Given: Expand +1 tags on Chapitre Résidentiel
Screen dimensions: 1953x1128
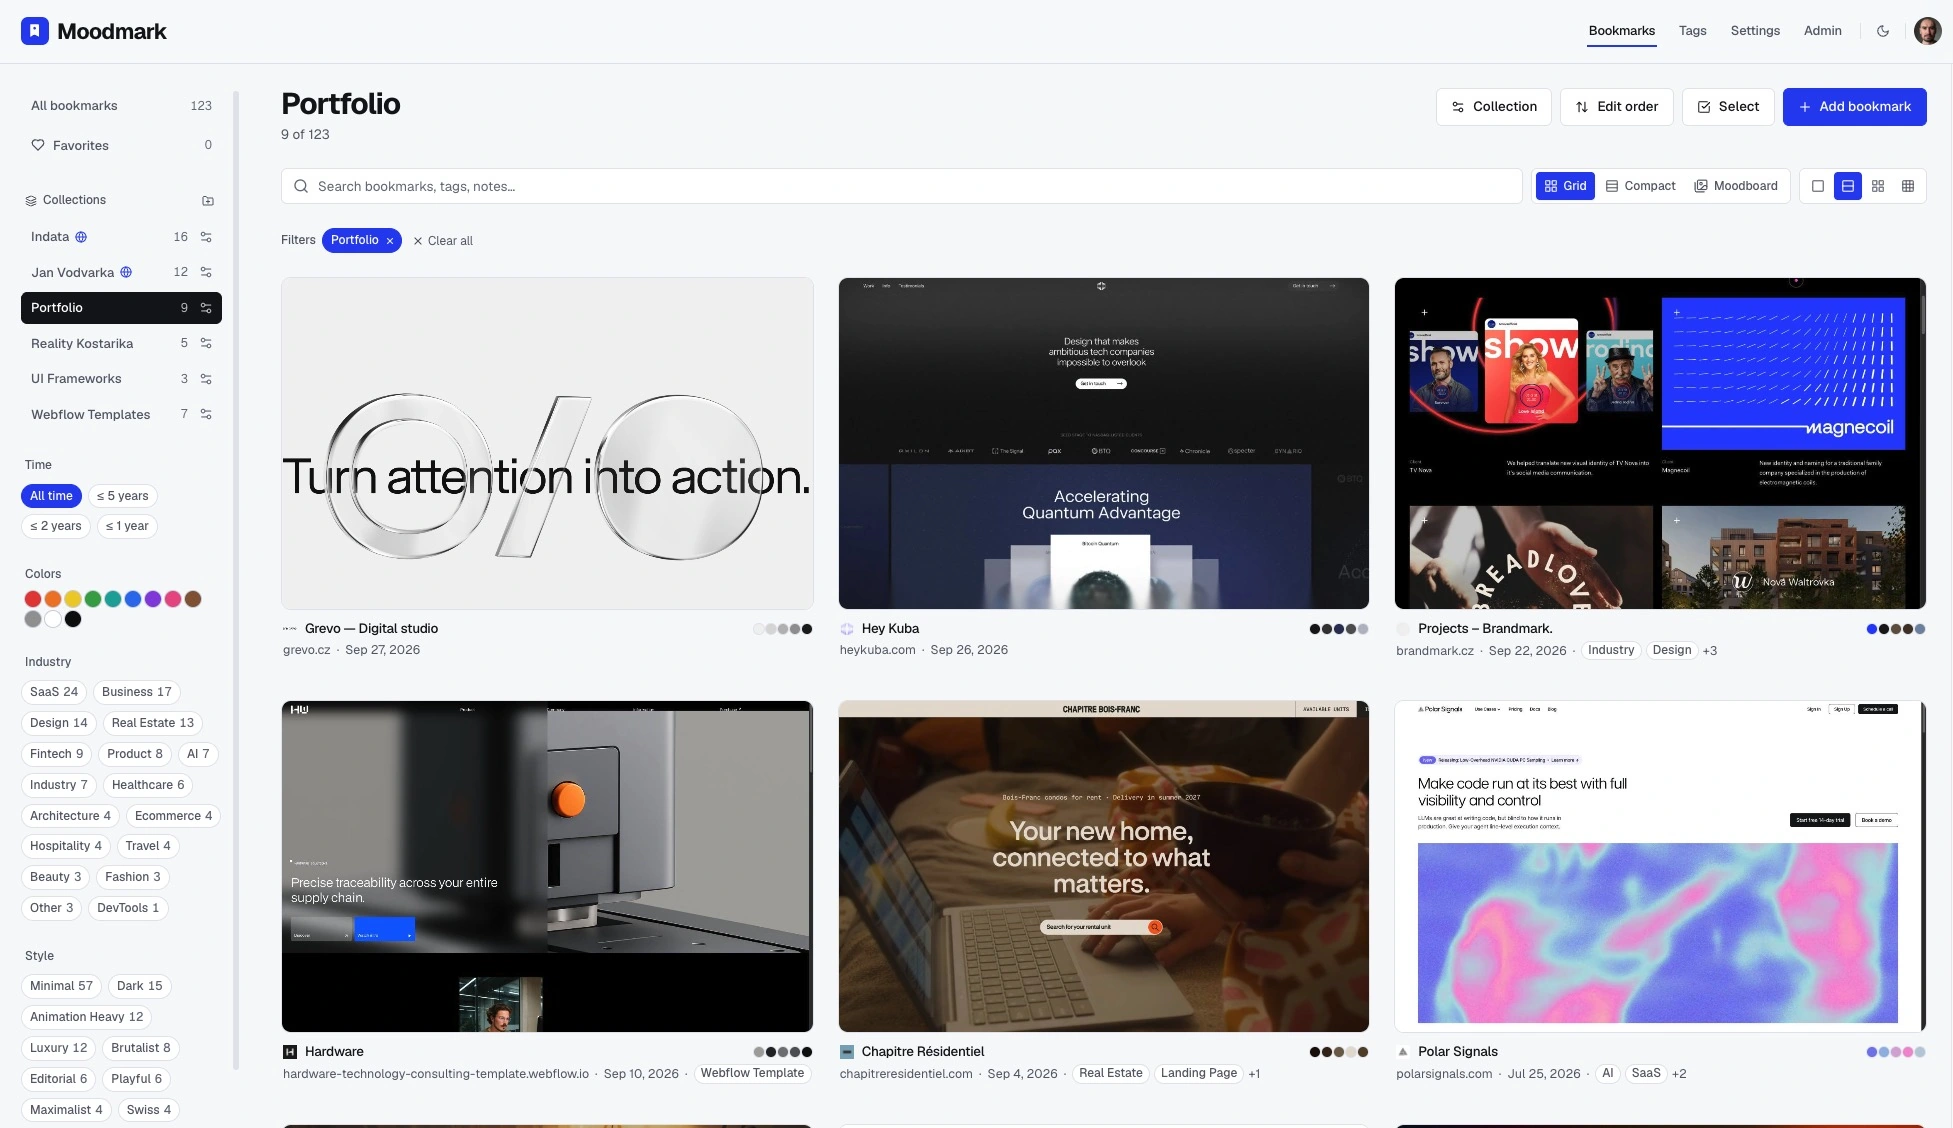Looking at the screenshot, I should [x=1254, y=1074].
